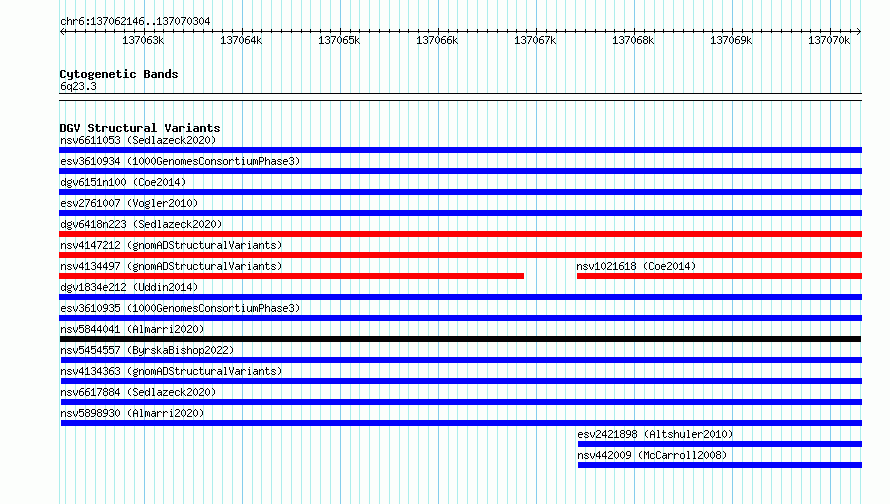Open the nsv1021618 (Coe2014) variant label

click(636, 266)
